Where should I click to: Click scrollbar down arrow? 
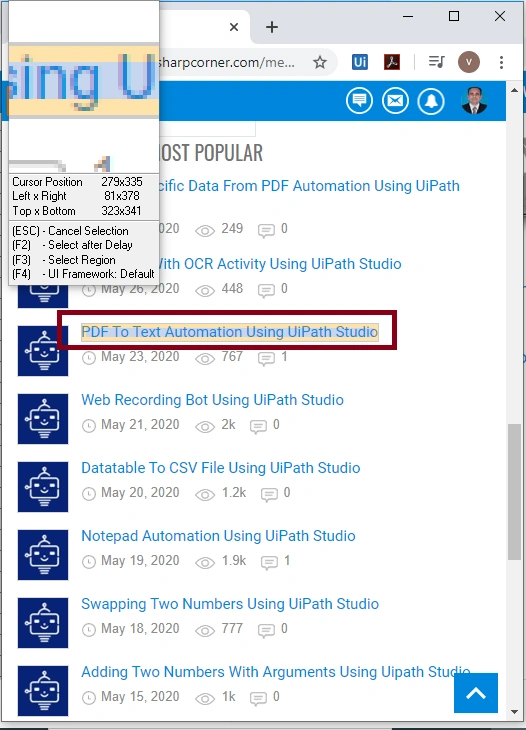click(x=514, y=711)
